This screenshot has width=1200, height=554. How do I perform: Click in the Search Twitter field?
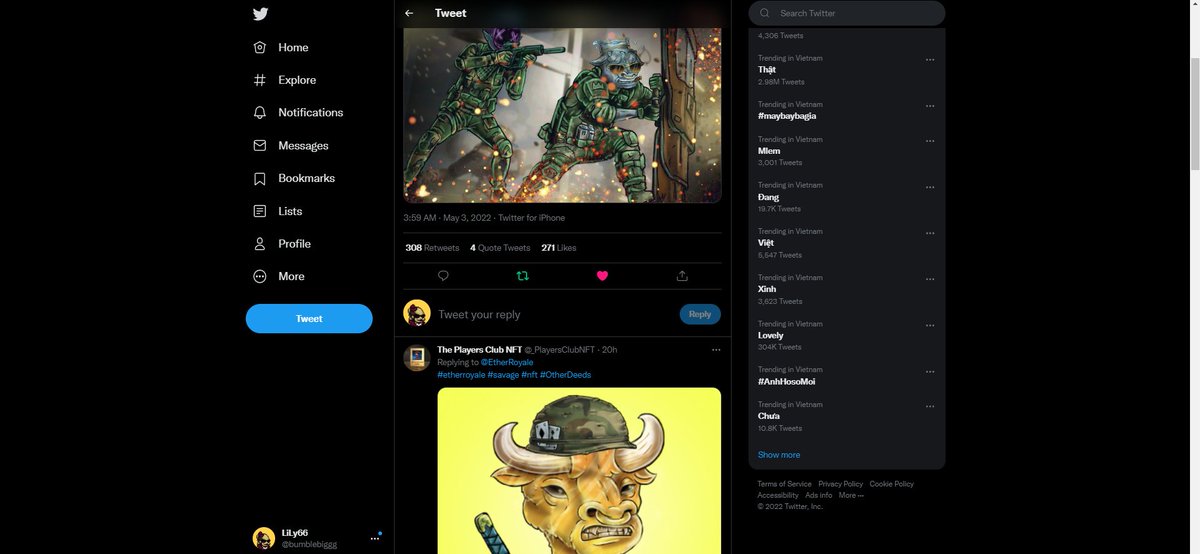tap(847, 13)
